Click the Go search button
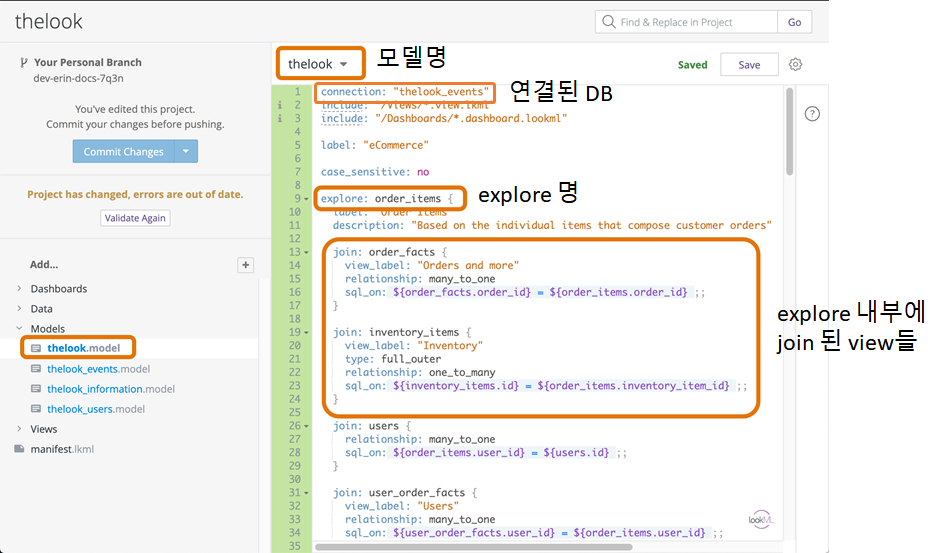 coord(794,22)
